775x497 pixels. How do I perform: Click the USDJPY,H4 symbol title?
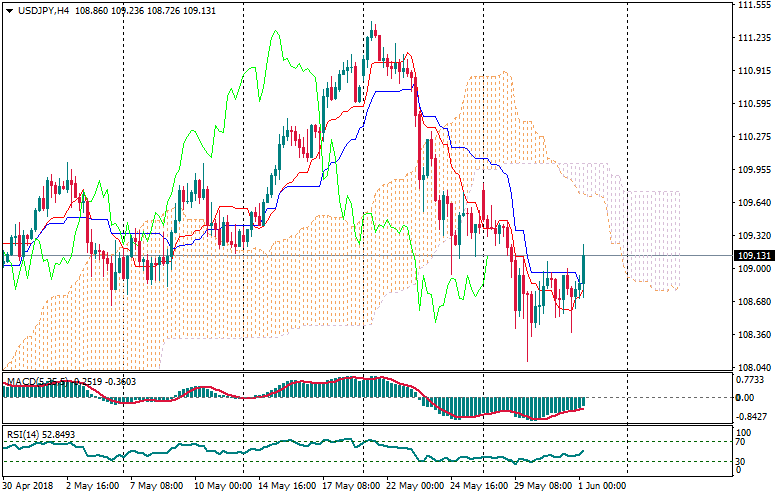coord(44,10)
